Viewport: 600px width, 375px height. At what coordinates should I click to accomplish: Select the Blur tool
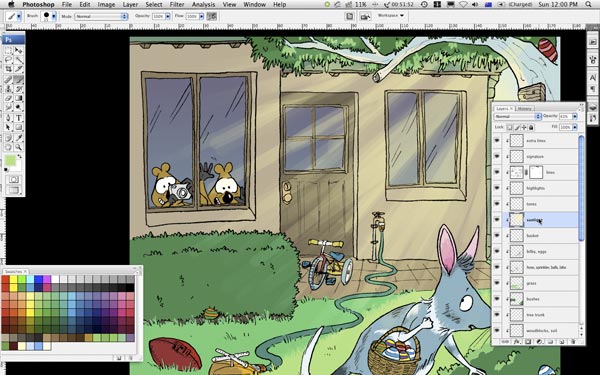pos(8,108)
